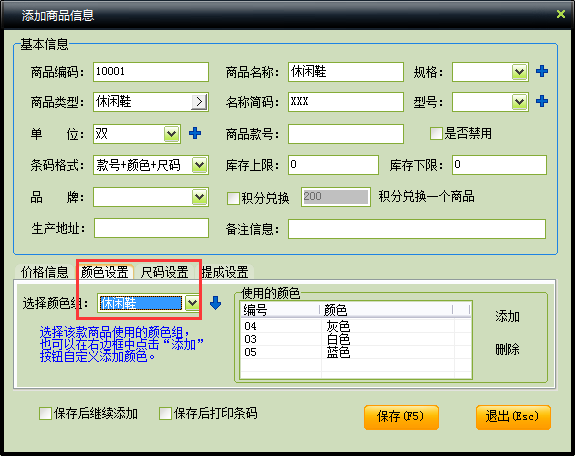This screenshot has height=456, width=575.
Task: Add a new unit via plus icon beside 单位
Action: (x=195, y=133)
